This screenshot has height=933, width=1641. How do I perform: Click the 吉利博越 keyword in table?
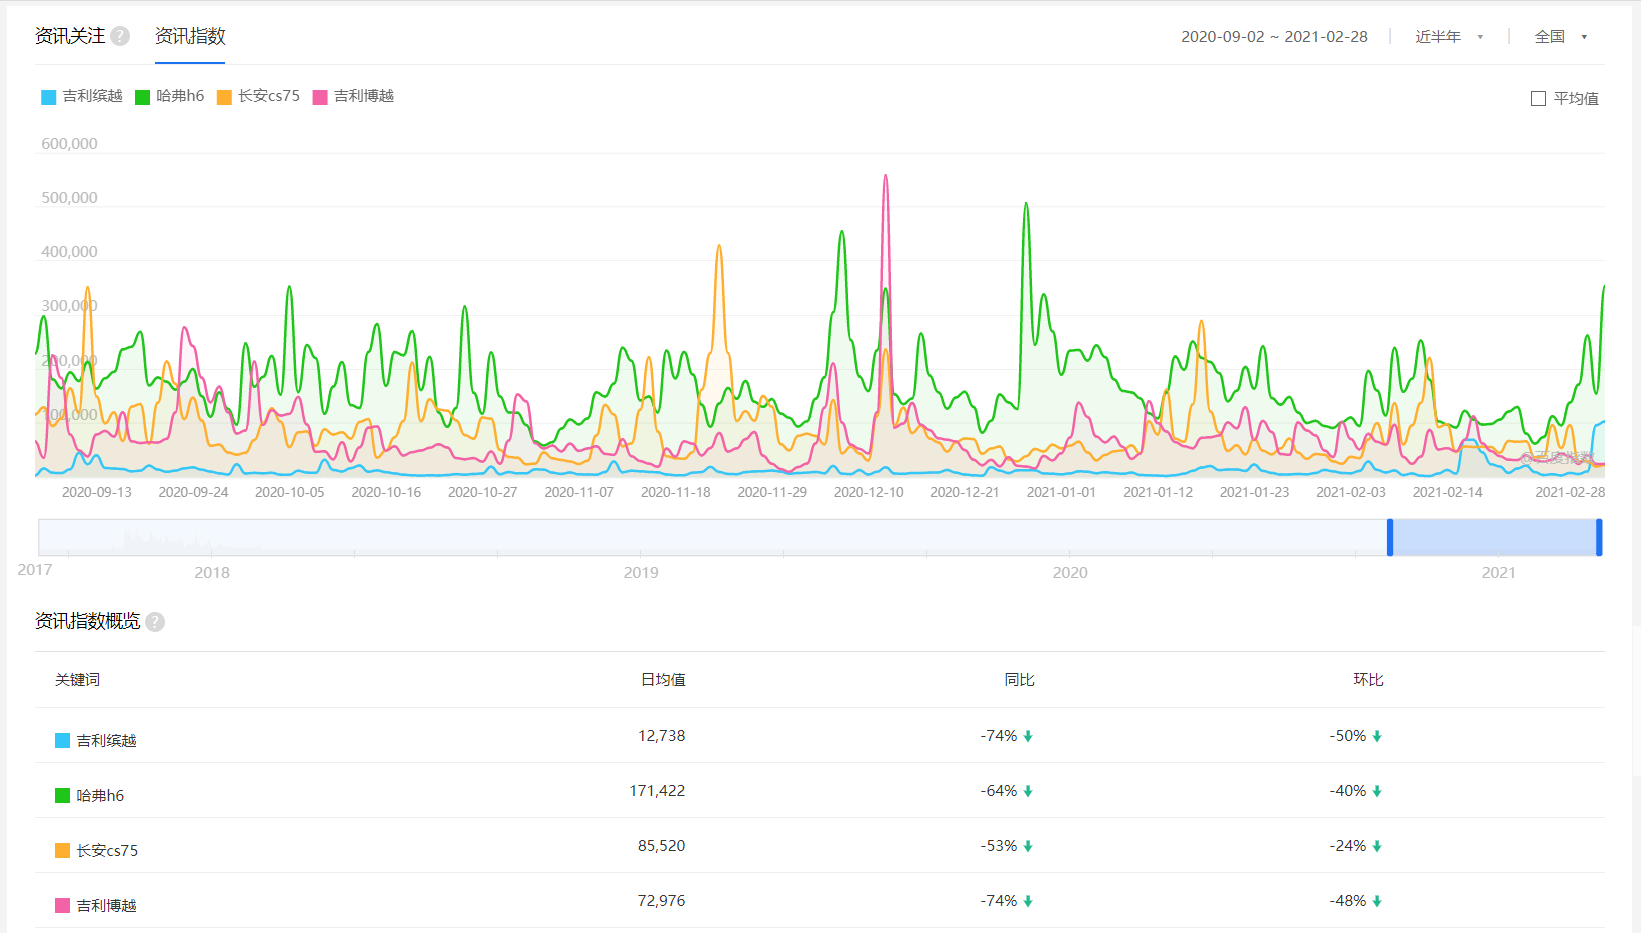click(x=106, y=906)
